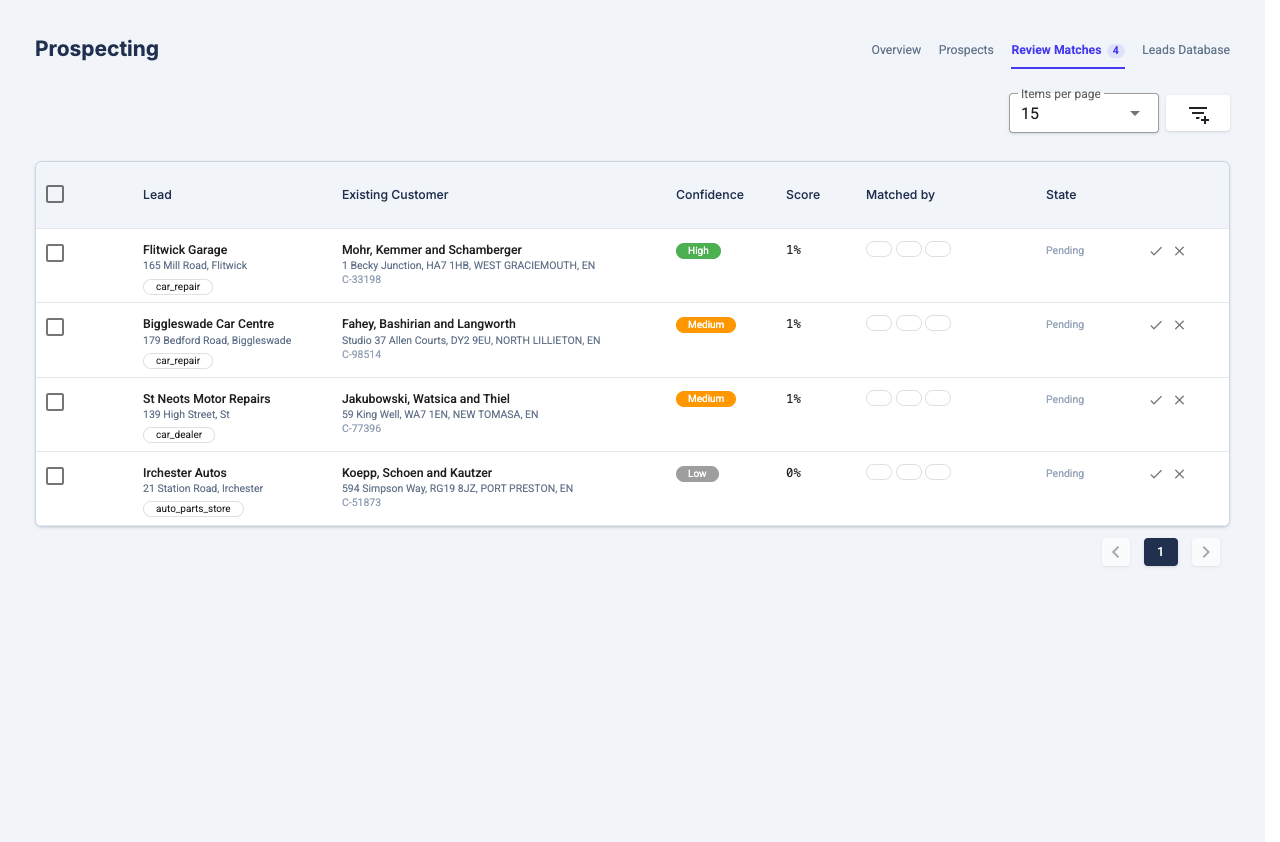Go to next page arrow
Screen dimensions: 1280x842
click(1206, 552)
